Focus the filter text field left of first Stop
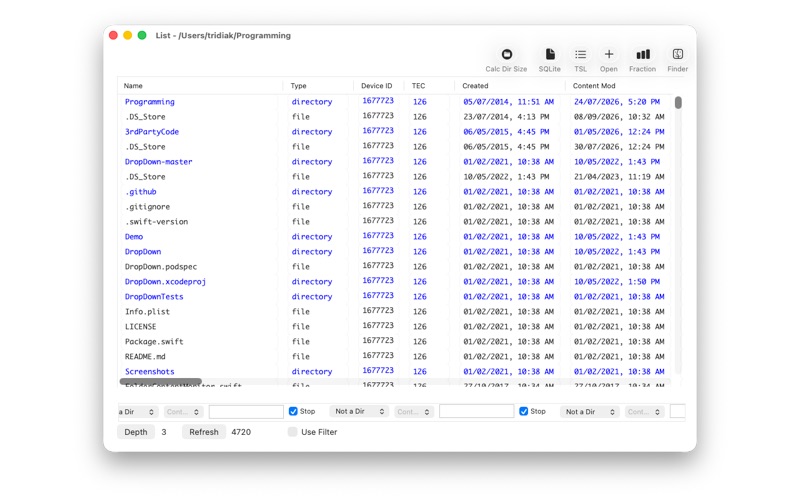 point(246,412)
